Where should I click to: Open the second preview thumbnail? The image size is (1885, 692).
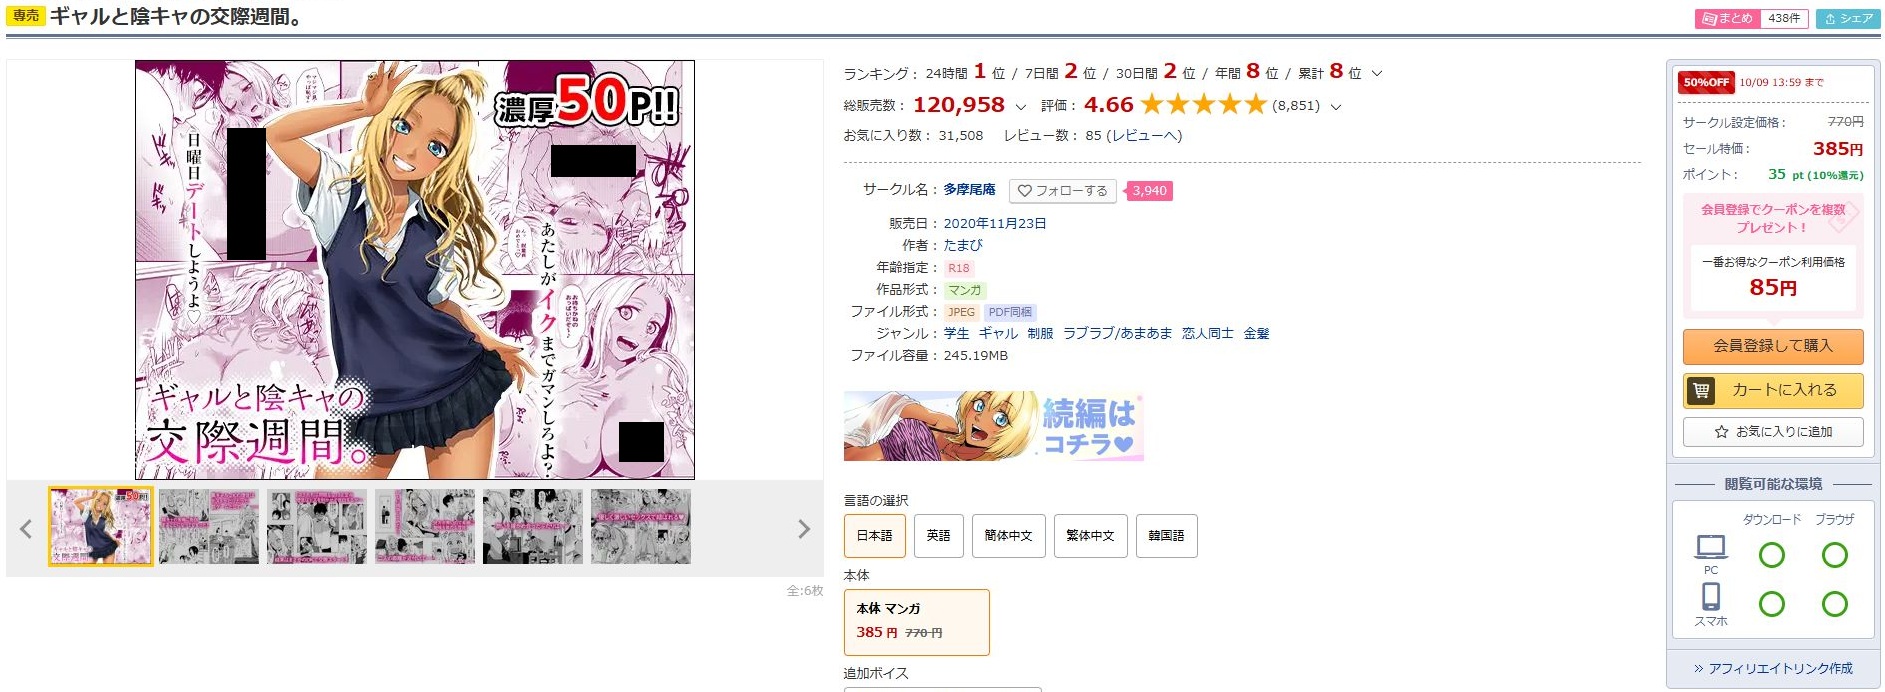209,527
